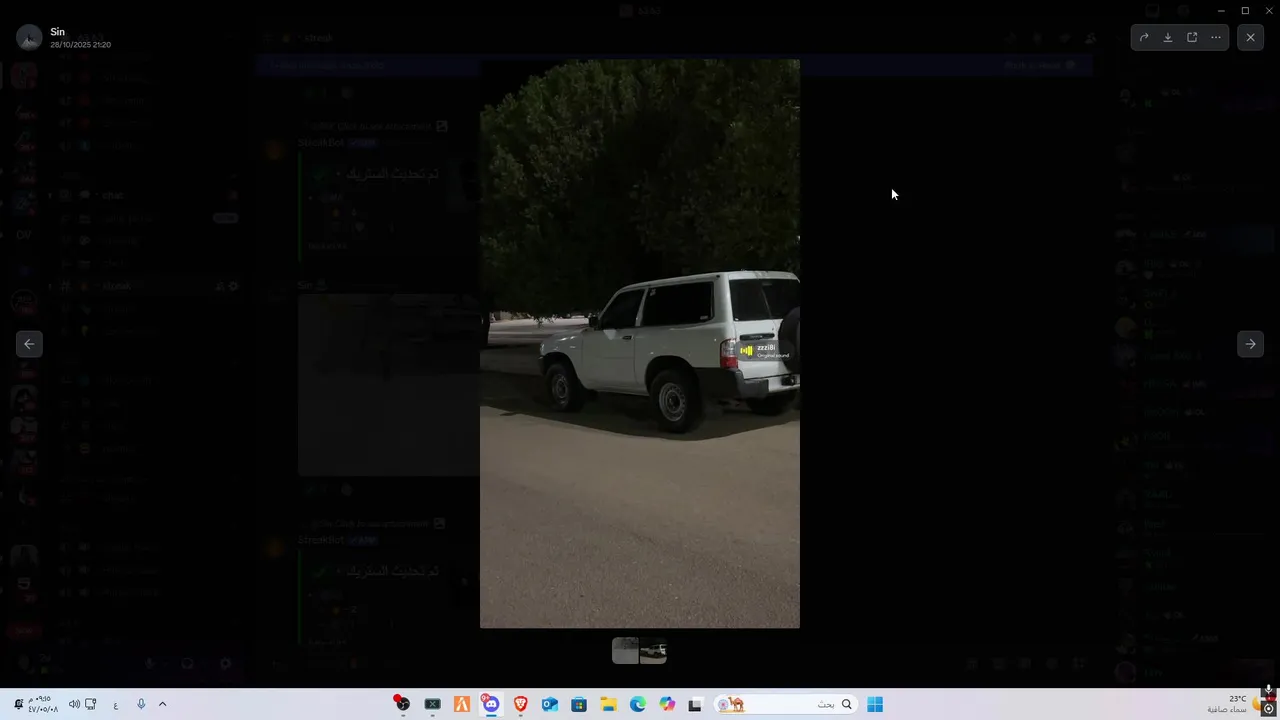Download the image with the download icon
The width and height of the screenshot is (1280, 720).
1167,37
